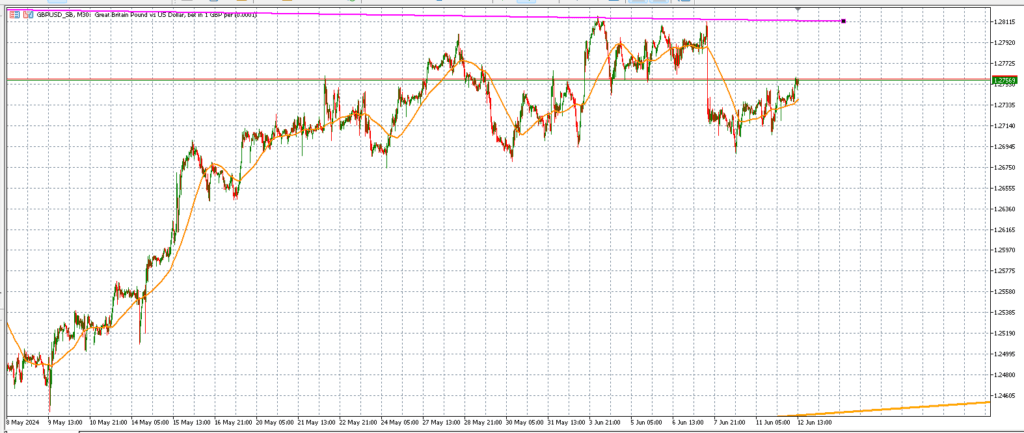The height and width of the screenshot is (433, 1024).
Task: Click the 1.26360 price scale label
Action: pyautogui.click(x=1004, y=209)
